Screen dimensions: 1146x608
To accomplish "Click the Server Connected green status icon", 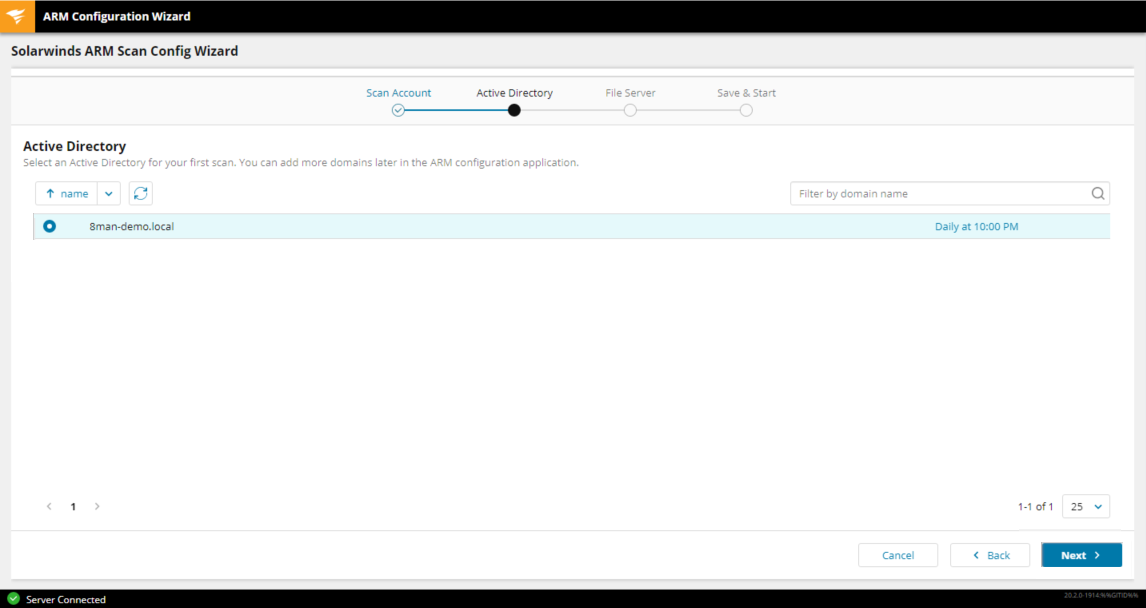I will 13,599.
